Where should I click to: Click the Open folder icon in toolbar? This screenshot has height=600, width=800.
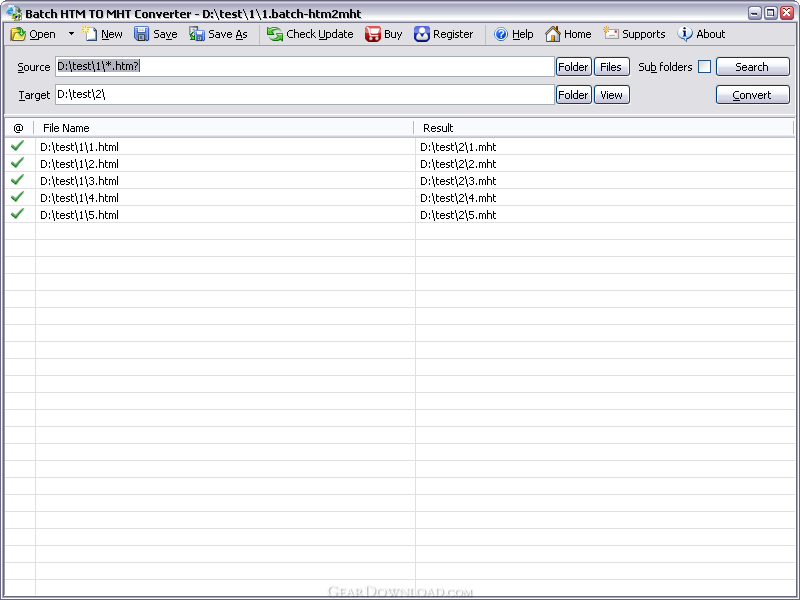[18, 34]
